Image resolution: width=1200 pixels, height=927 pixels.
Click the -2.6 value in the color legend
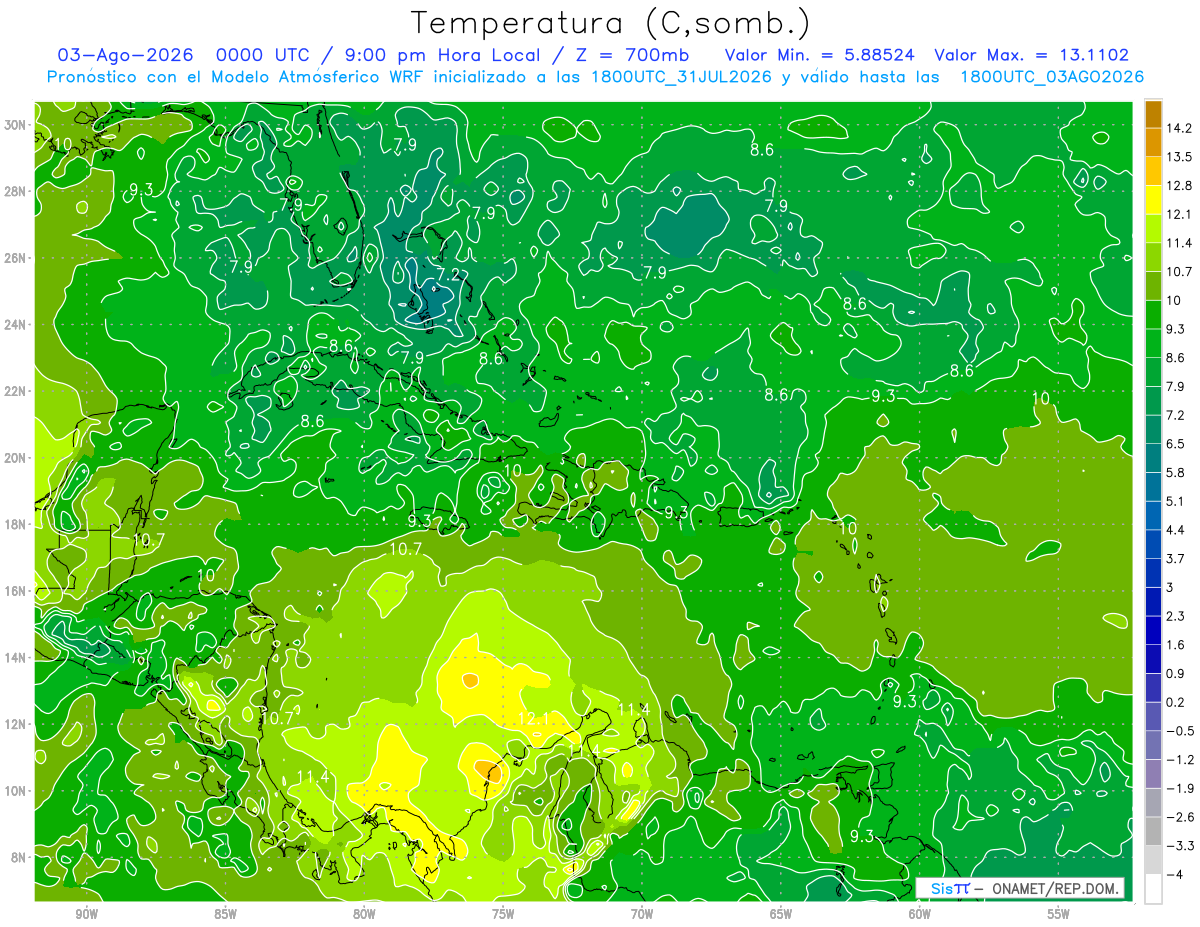(1180, 817)
